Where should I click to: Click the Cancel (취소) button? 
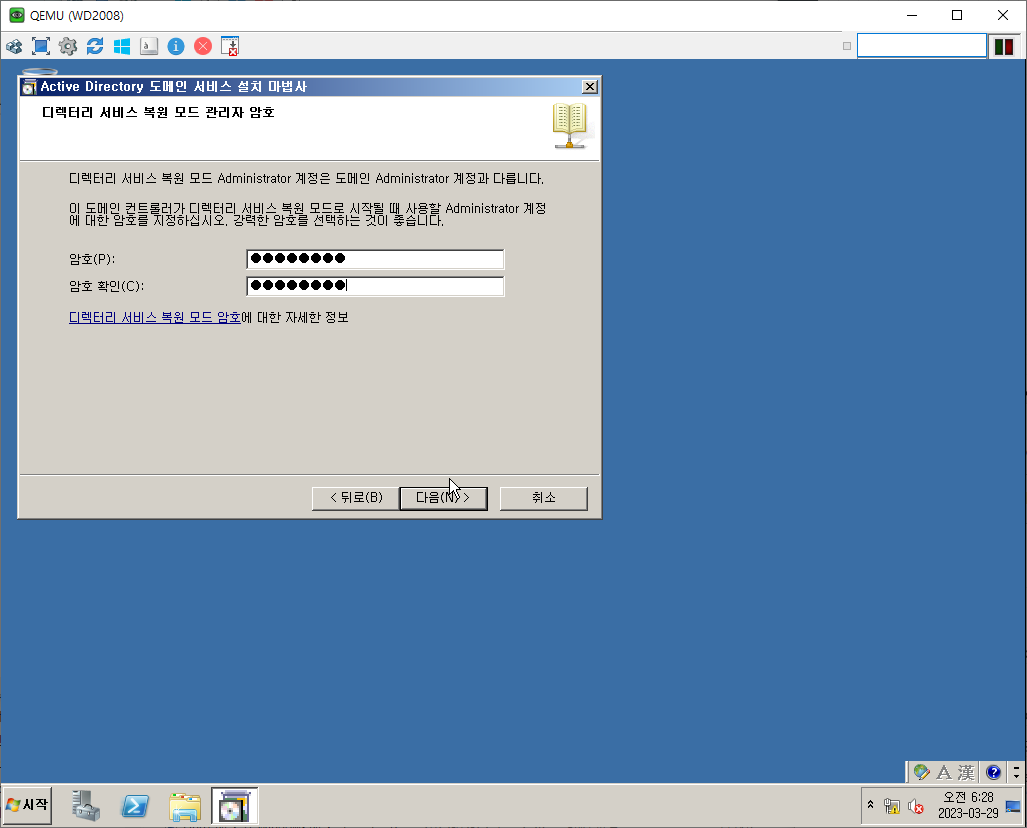click(x=544, y=498)
